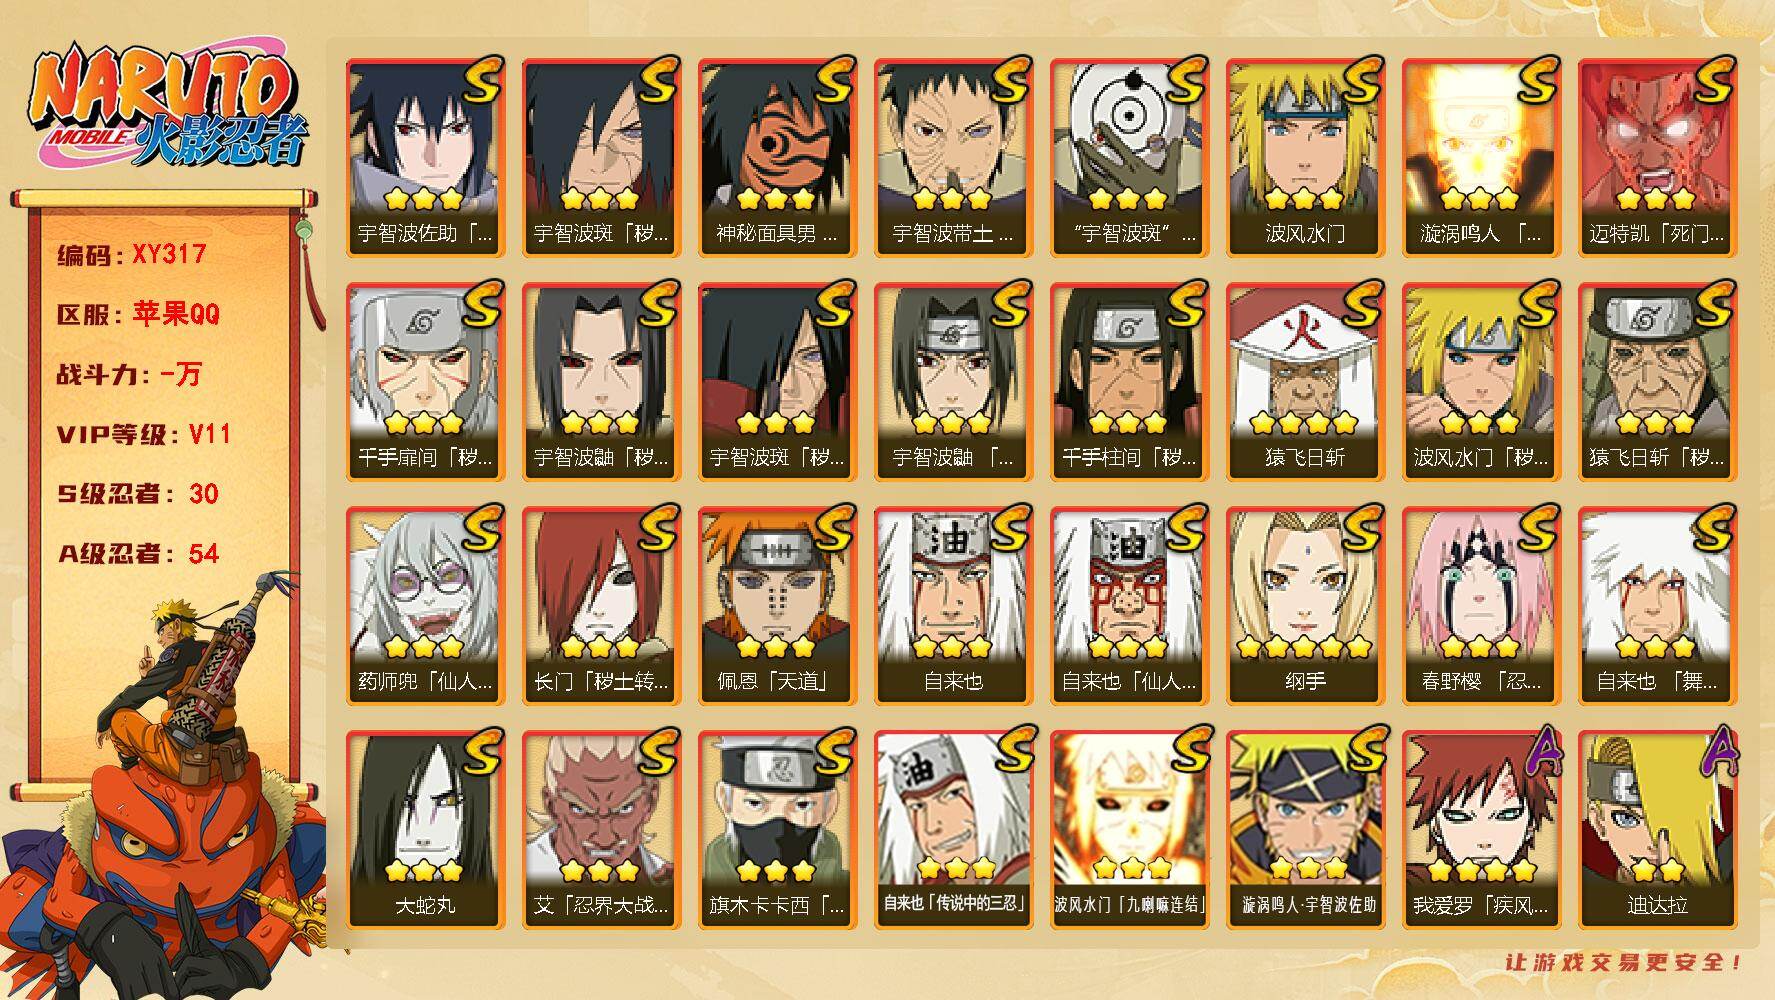1775x1000 pixels.
Task: Open the 春野樱 pink-haired ninja card
Action: (x=1481, y=606)
